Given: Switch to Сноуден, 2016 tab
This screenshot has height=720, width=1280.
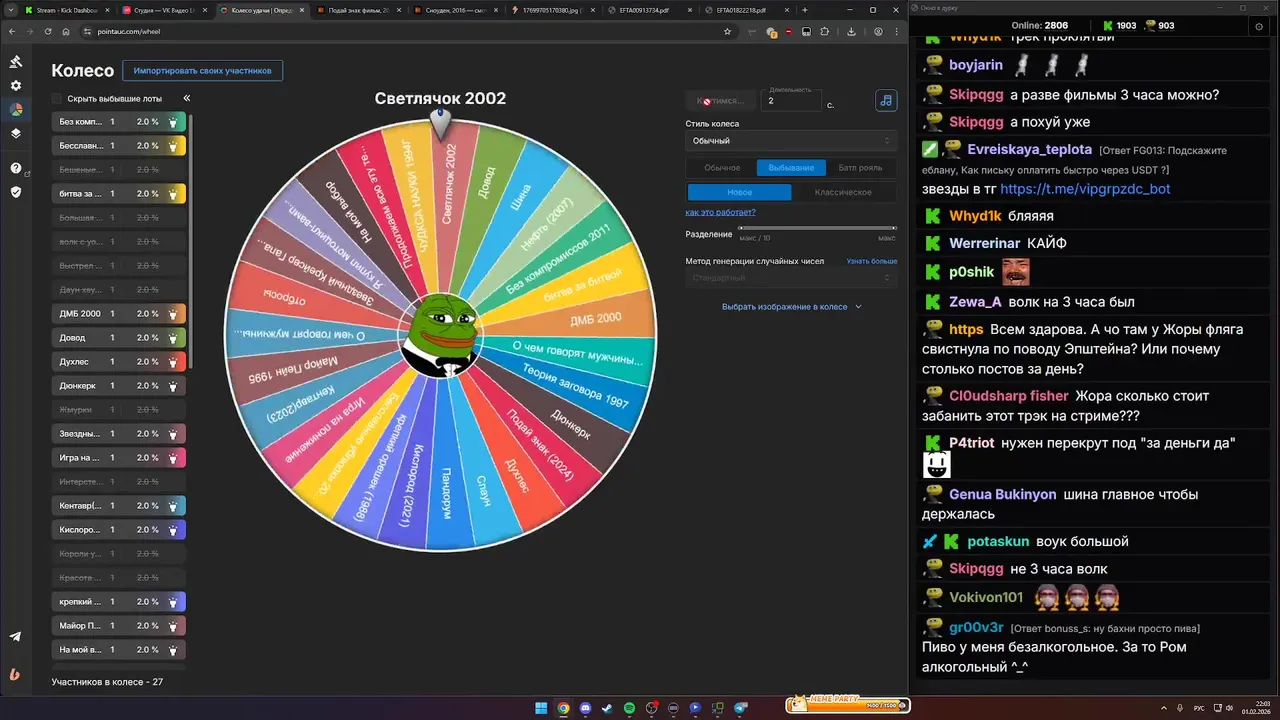Looking at the screenshot, I should pyautogui.click(x=453, y=9).
